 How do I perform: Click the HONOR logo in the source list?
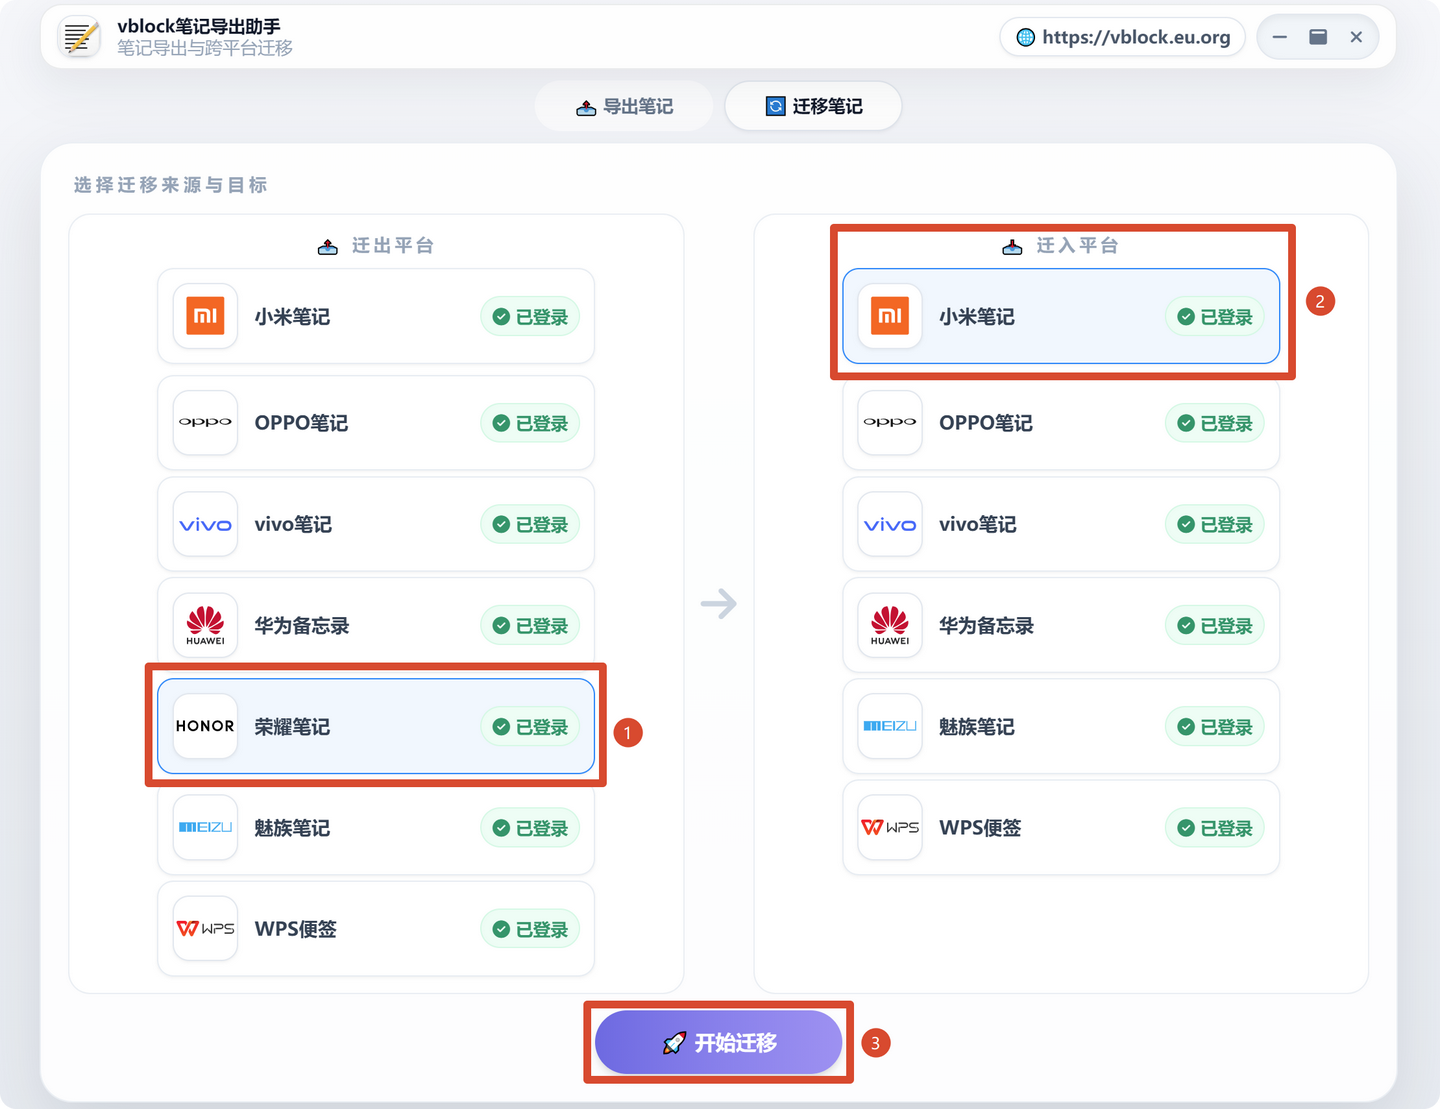205,726
